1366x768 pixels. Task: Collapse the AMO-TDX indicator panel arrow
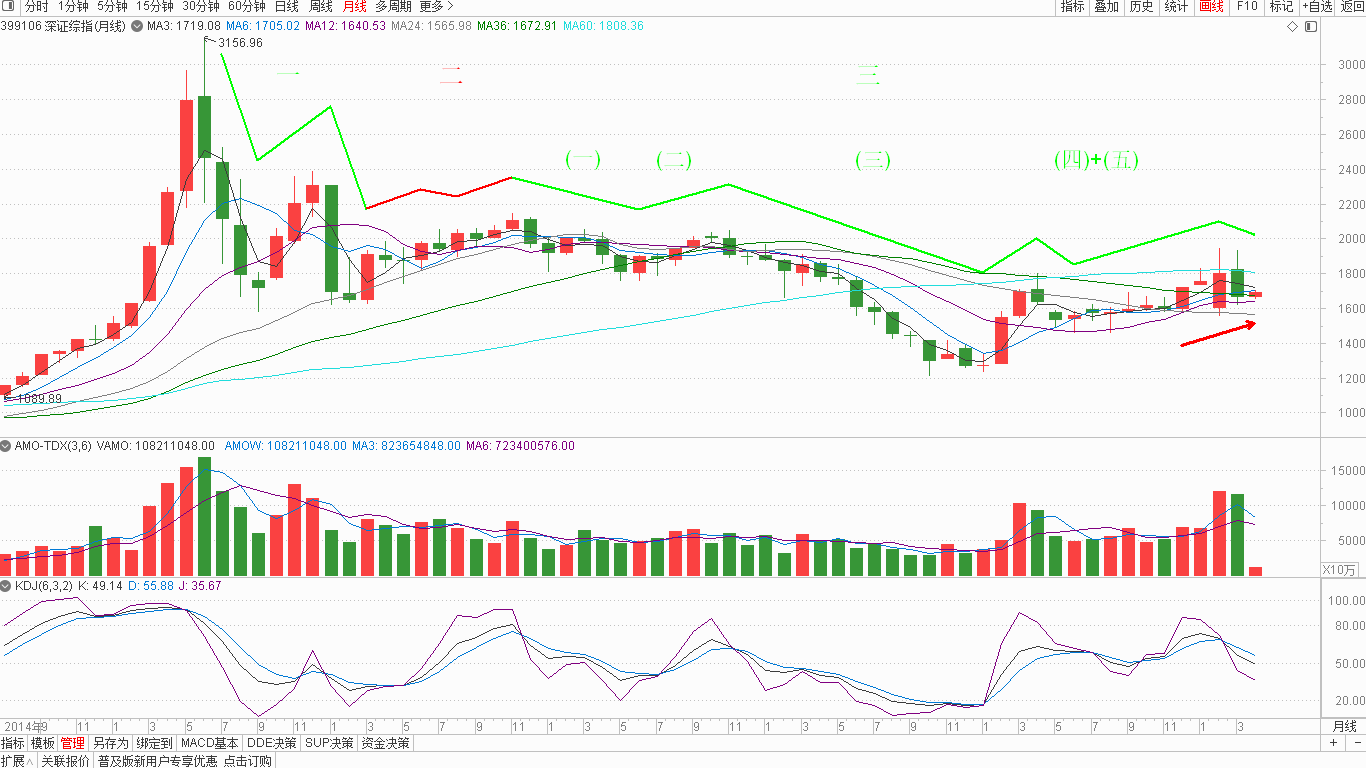click(x=6, y=446)
